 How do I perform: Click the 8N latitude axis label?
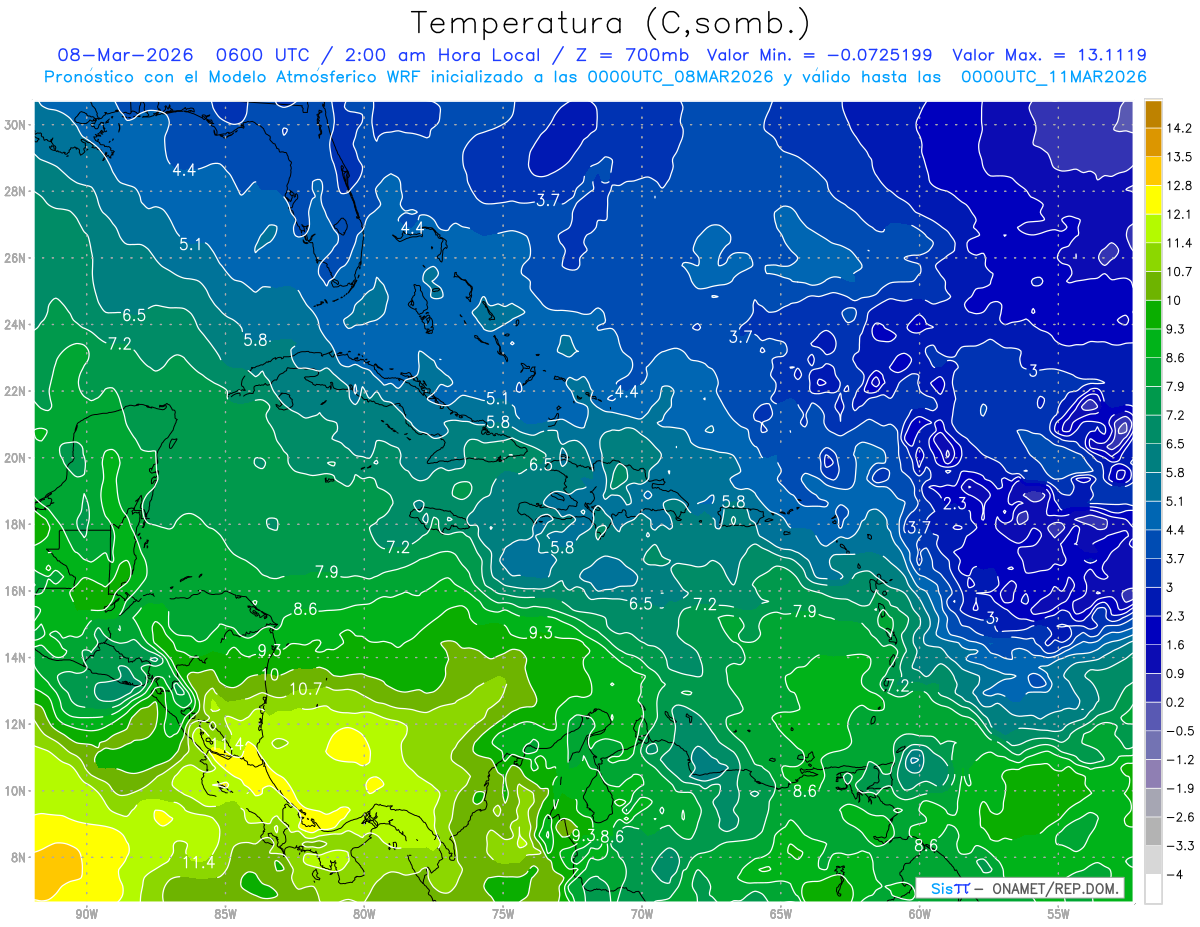pyautogui.click(x=18, y=857)
